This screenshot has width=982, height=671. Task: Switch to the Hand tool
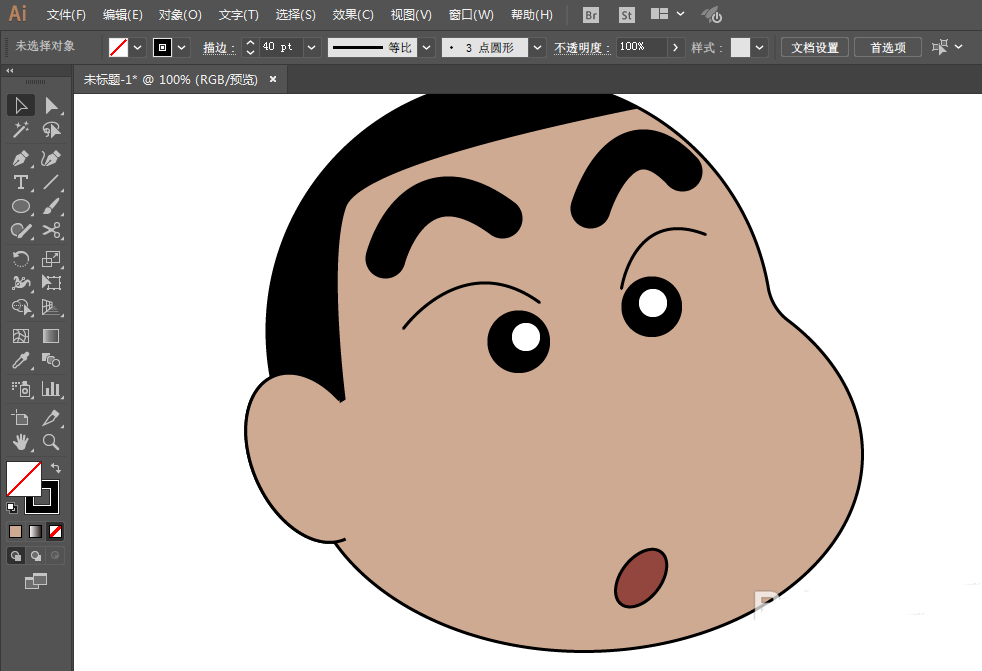tap(20, 442)
